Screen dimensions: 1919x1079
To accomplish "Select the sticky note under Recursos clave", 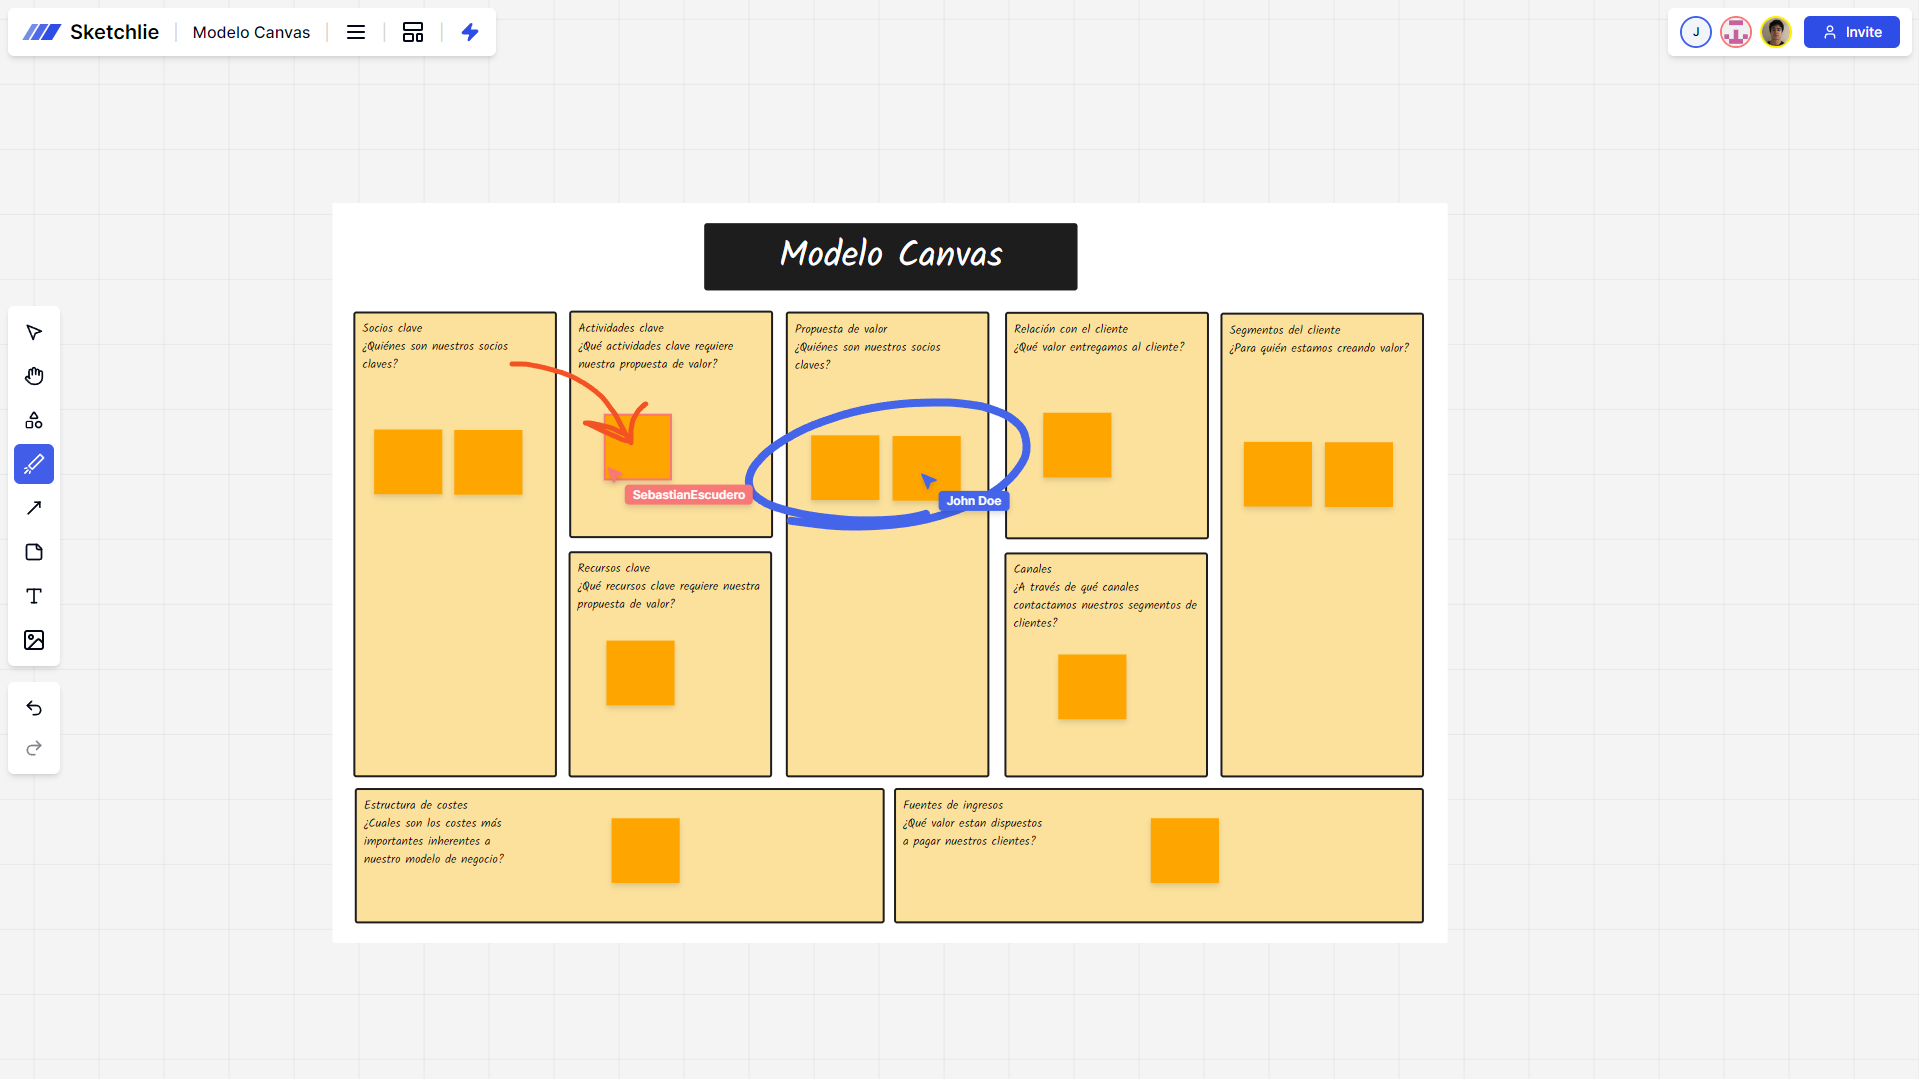I will coord(640,673).
